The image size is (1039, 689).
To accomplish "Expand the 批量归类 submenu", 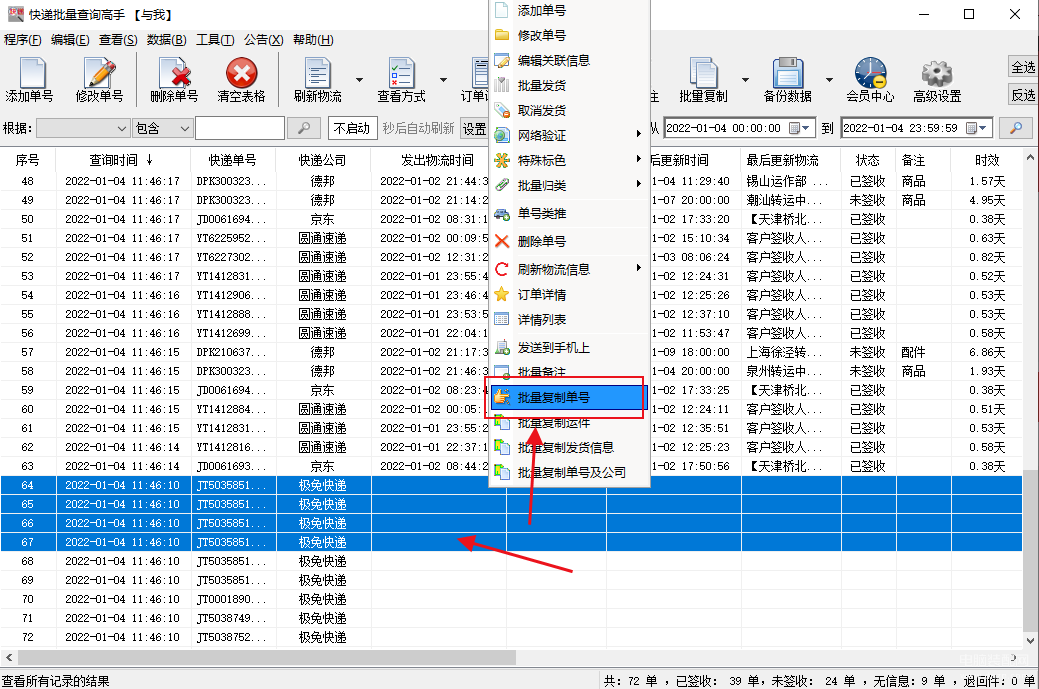I will (570, 186).
